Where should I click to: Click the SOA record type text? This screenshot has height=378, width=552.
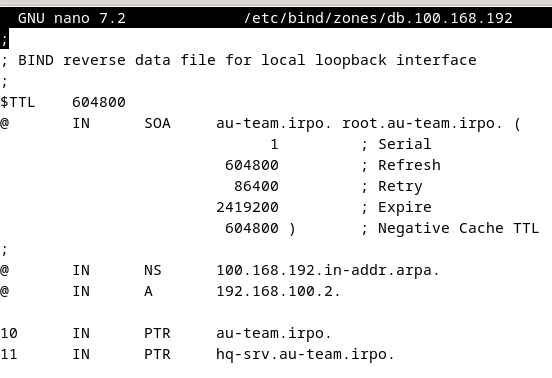157,124
